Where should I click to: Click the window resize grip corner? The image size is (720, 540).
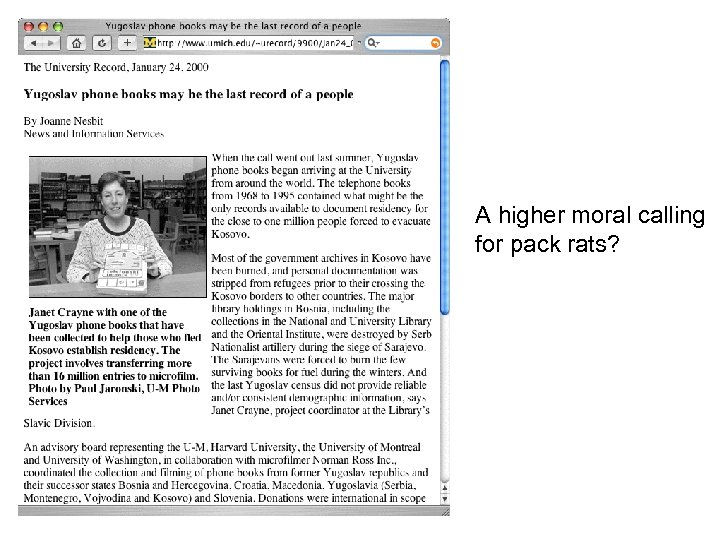(x=445, y=512)
